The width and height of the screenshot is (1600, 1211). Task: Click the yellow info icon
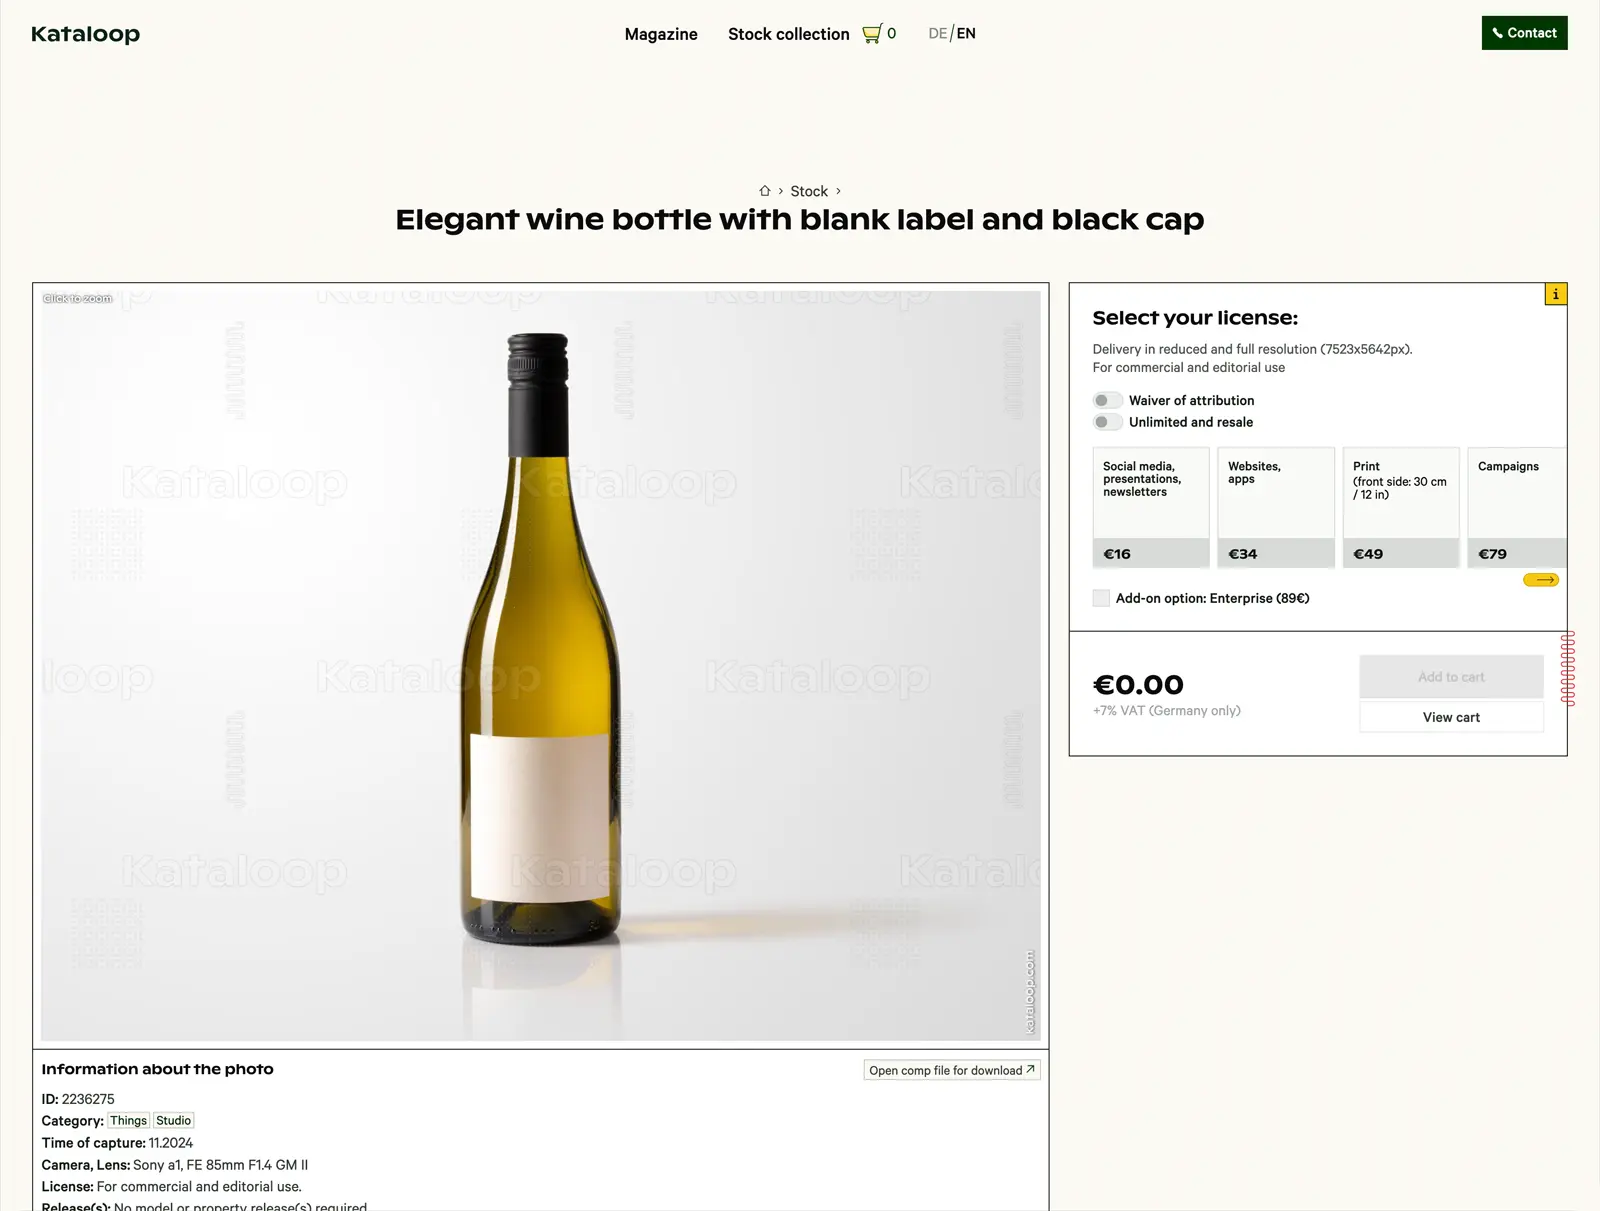(x=1555, y=294)
